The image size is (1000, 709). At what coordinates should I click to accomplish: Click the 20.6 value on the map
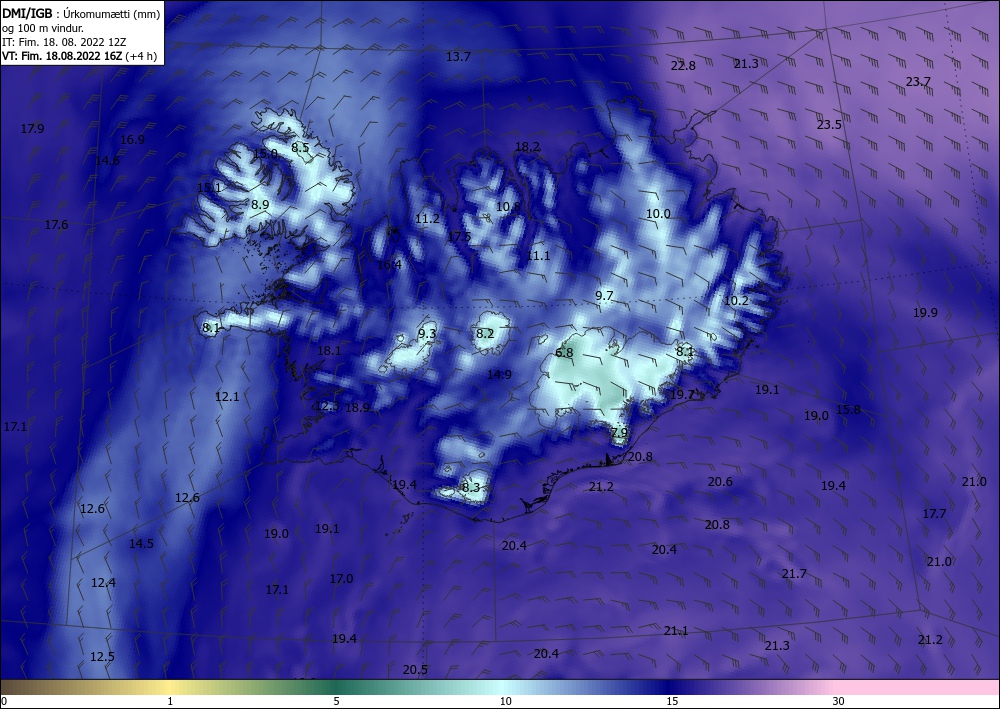(x=720, y=482)
